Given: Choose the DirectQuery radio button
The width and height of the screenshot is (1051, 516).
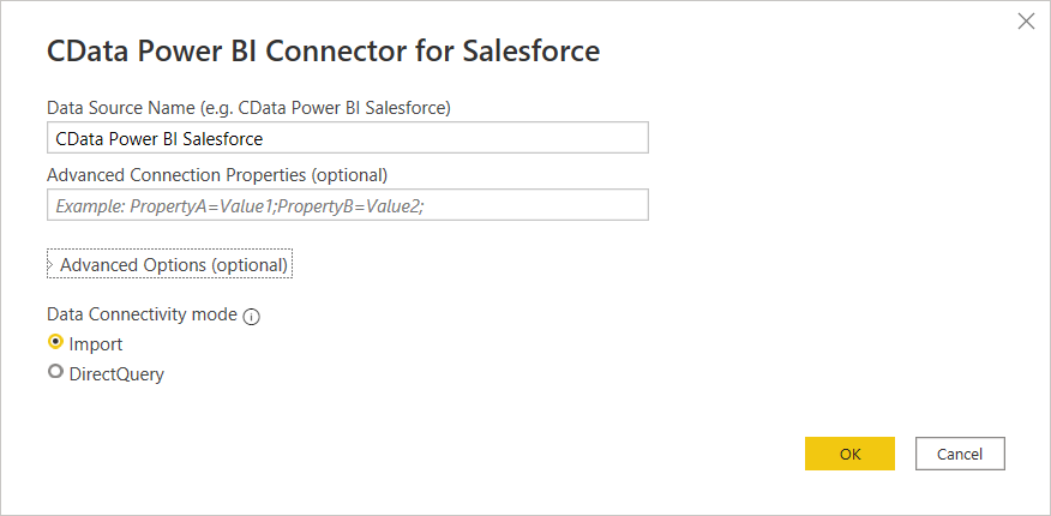Looking at the screenshot, I should pos(56,373).
